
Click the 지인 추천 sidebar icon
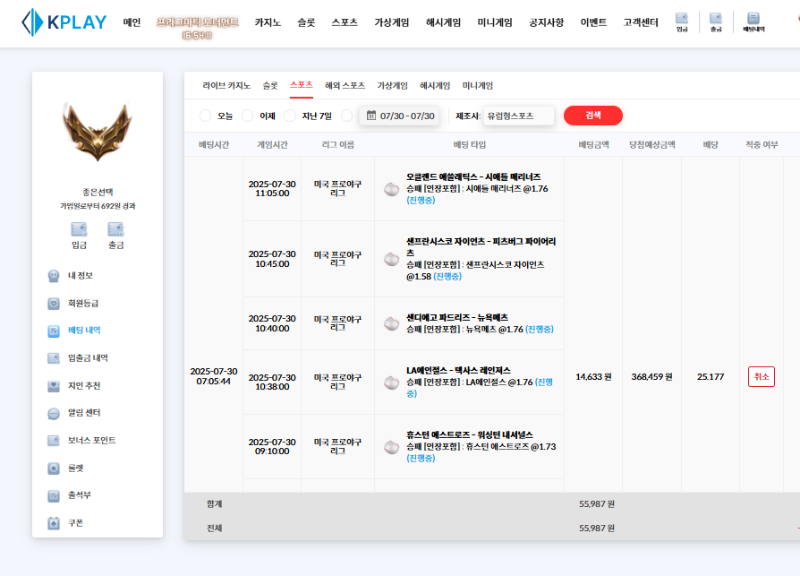pos(54,386)
